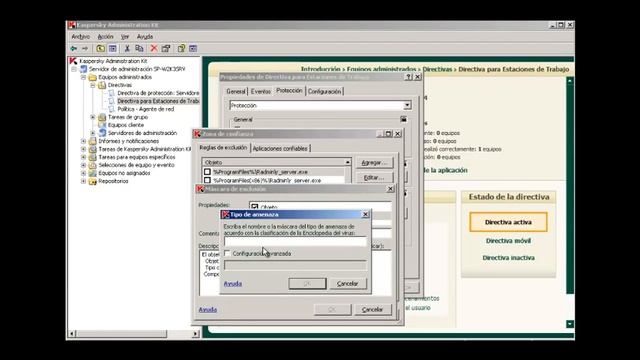Click Ayuda link in Máscara de exclusión dialog
This screenshot has height=360, width=640.
[x=208, y=310]
